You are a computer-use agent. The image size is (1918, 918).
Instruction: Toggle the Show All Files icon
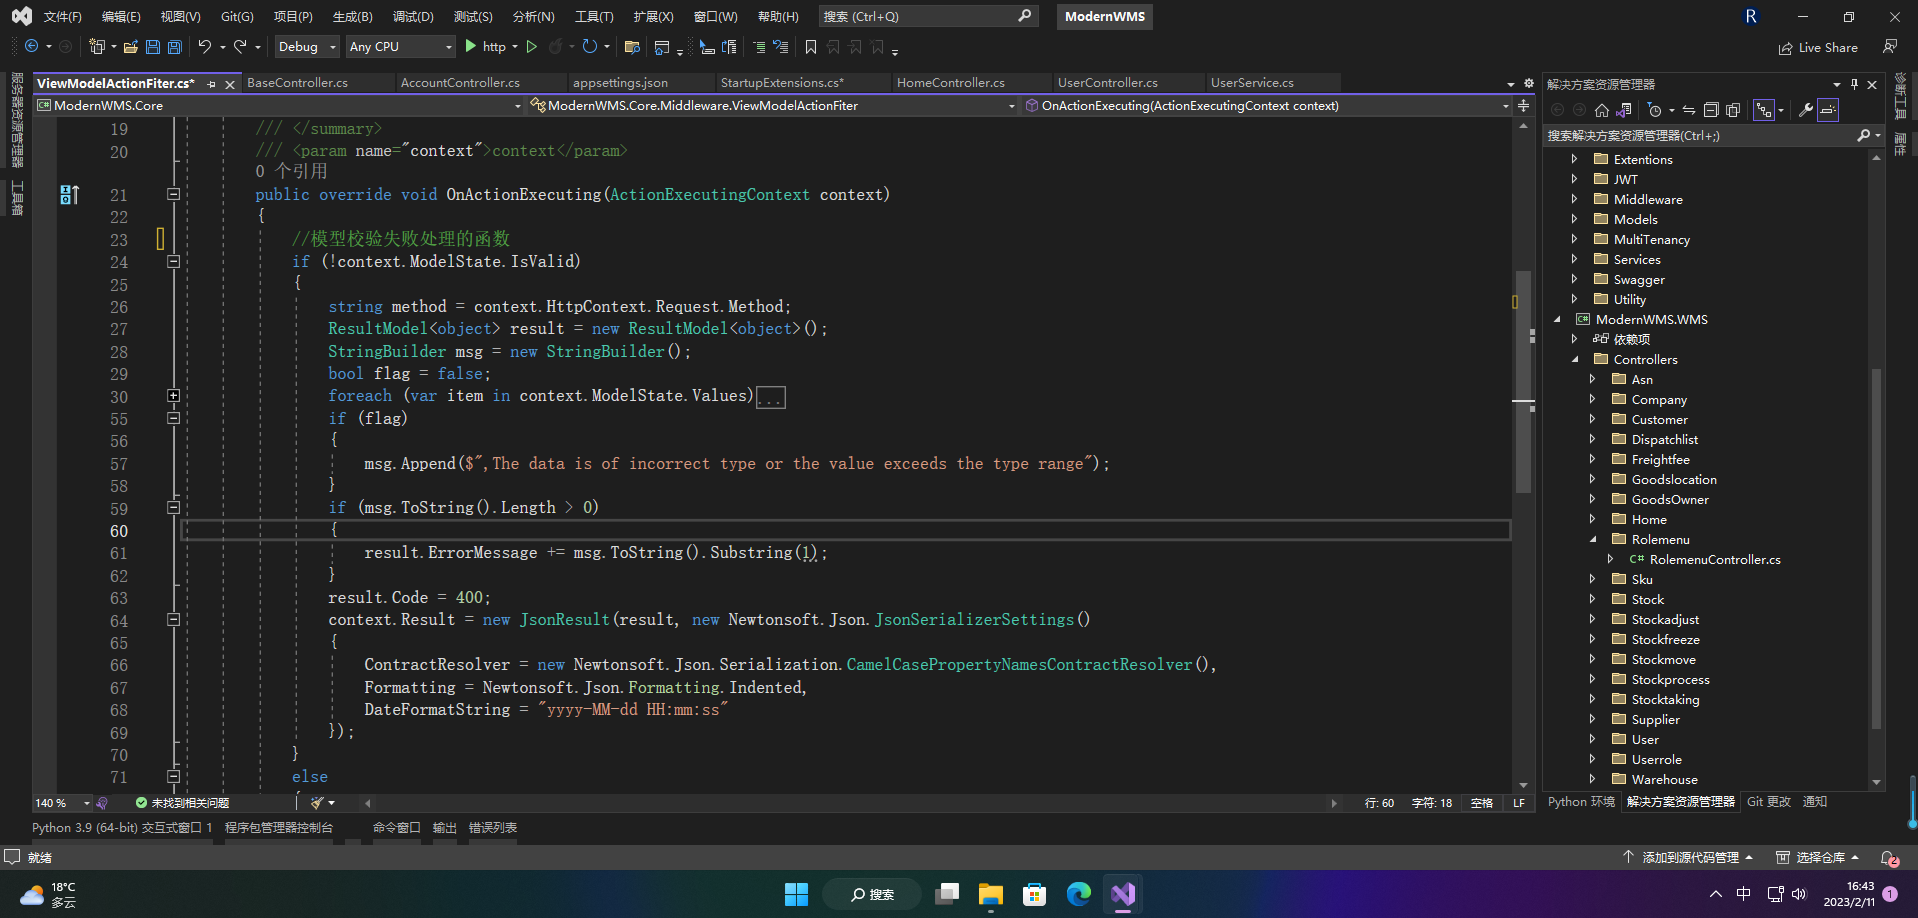[1733, 110]
